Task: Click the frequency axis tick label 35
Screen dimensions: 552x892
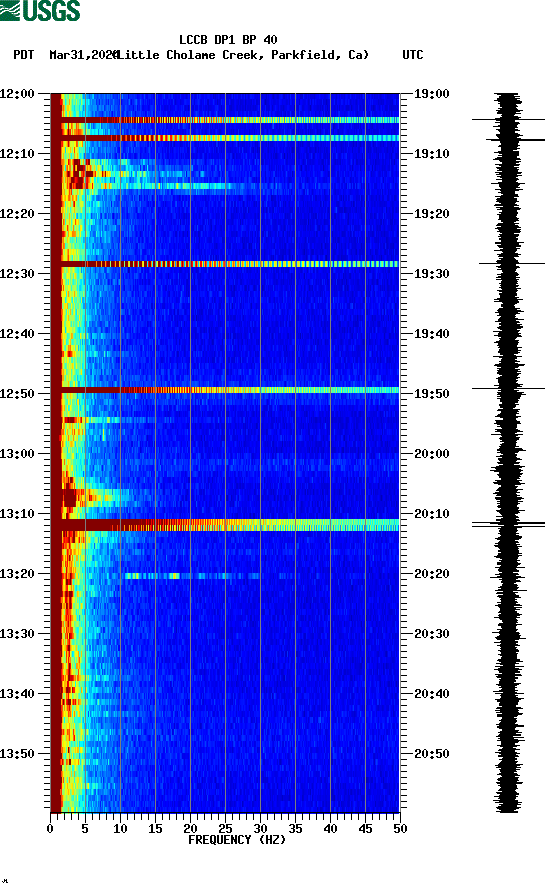Action: point(295,829)
